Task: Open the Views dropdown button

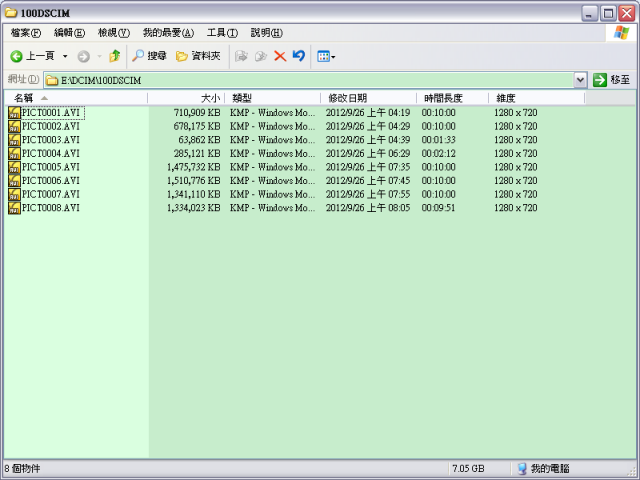Action: (x=326, y=56)
